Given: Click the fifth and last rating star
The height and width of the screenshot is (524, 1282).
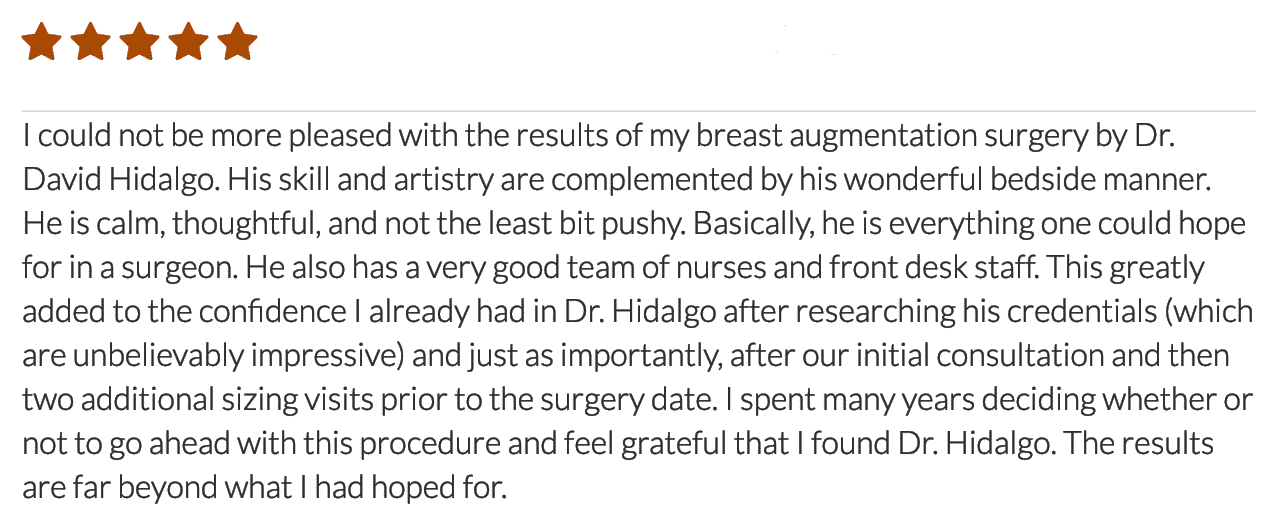Looking at the screenshot, I should pyautogui.click(x=237, y=43).
